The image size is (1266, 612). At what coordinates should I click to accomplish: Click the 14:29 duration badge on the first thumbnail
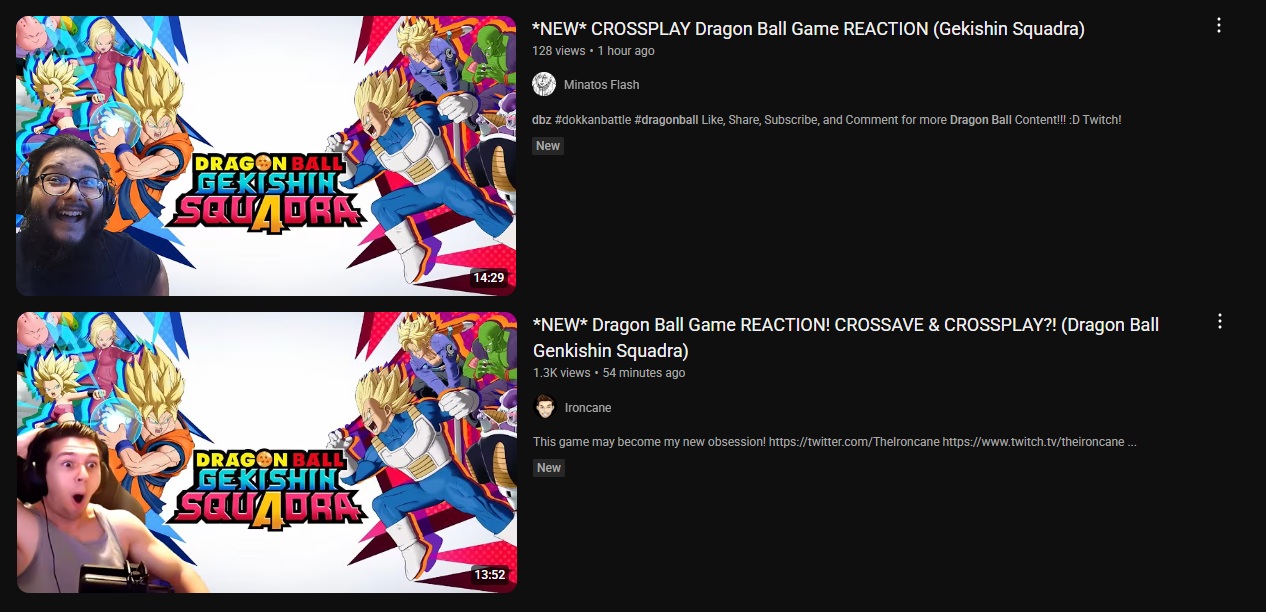coord(489,278)
